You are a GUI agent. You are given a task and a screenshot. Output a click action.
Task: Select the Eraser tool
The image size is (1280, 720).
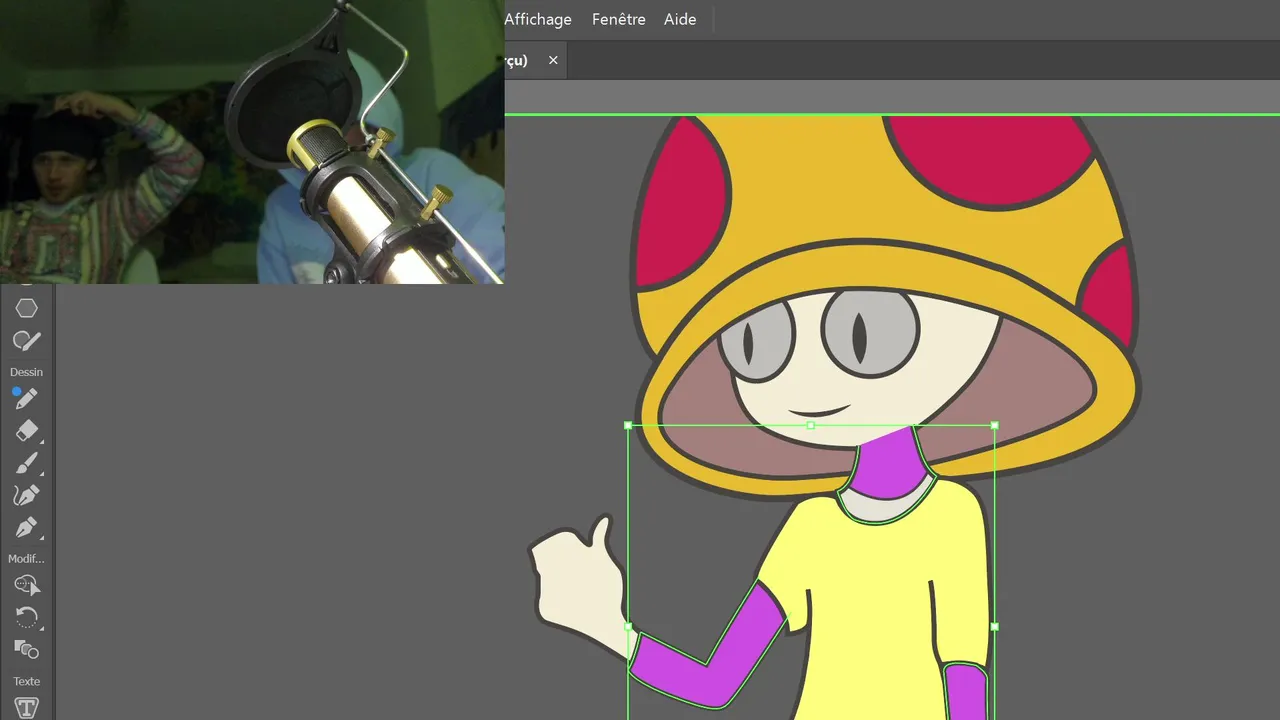[x=26, y=431]
